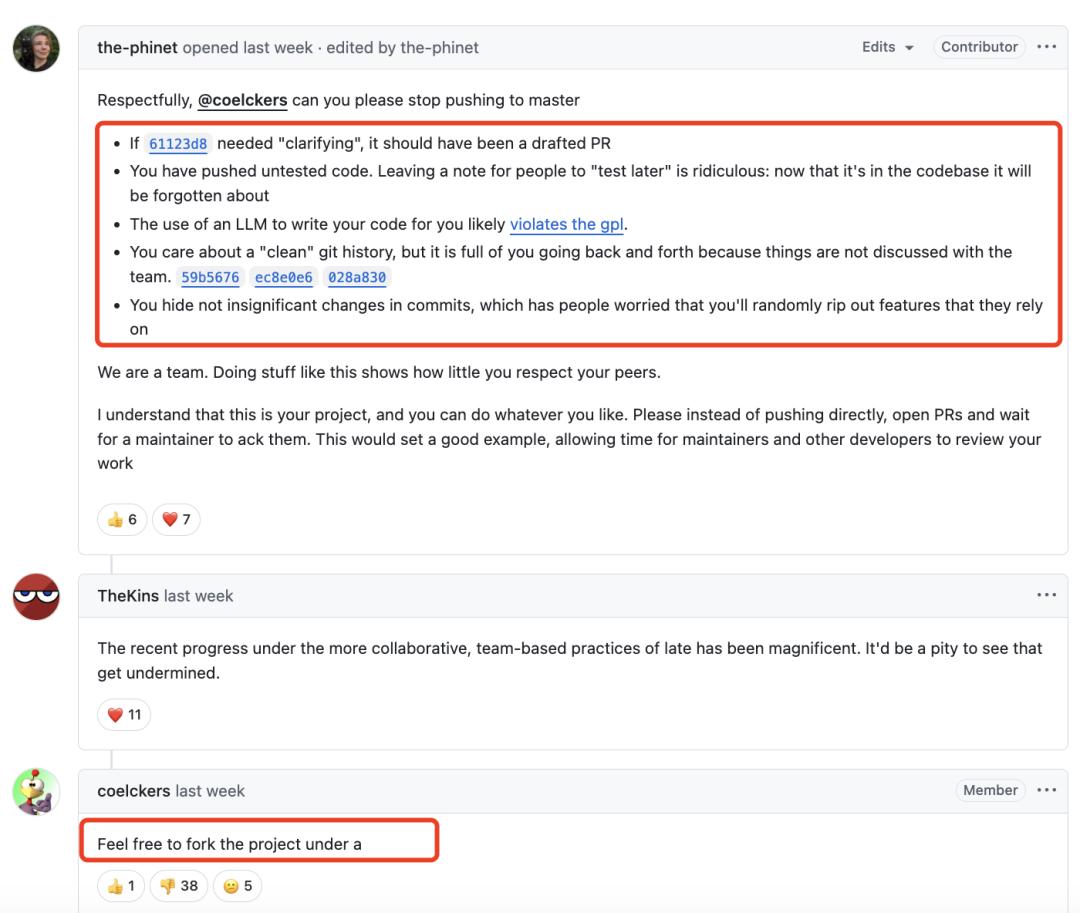Toggle thumbs up reaction with 6 votes
1080x913 pixels.
pyautogui.click(x=122, y=519)
